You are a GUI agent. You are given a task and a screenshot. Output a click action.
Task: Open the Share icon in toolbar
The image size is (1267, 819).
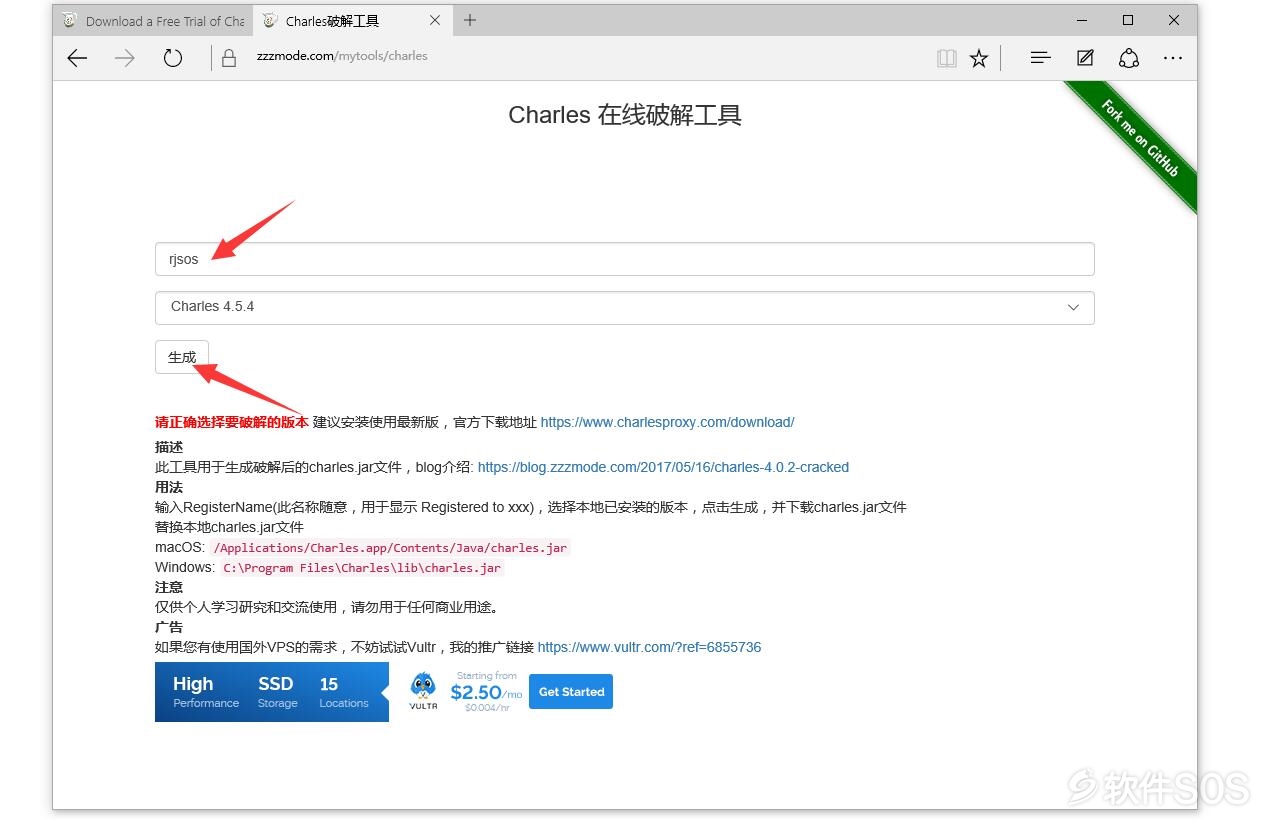[1129, 58]
